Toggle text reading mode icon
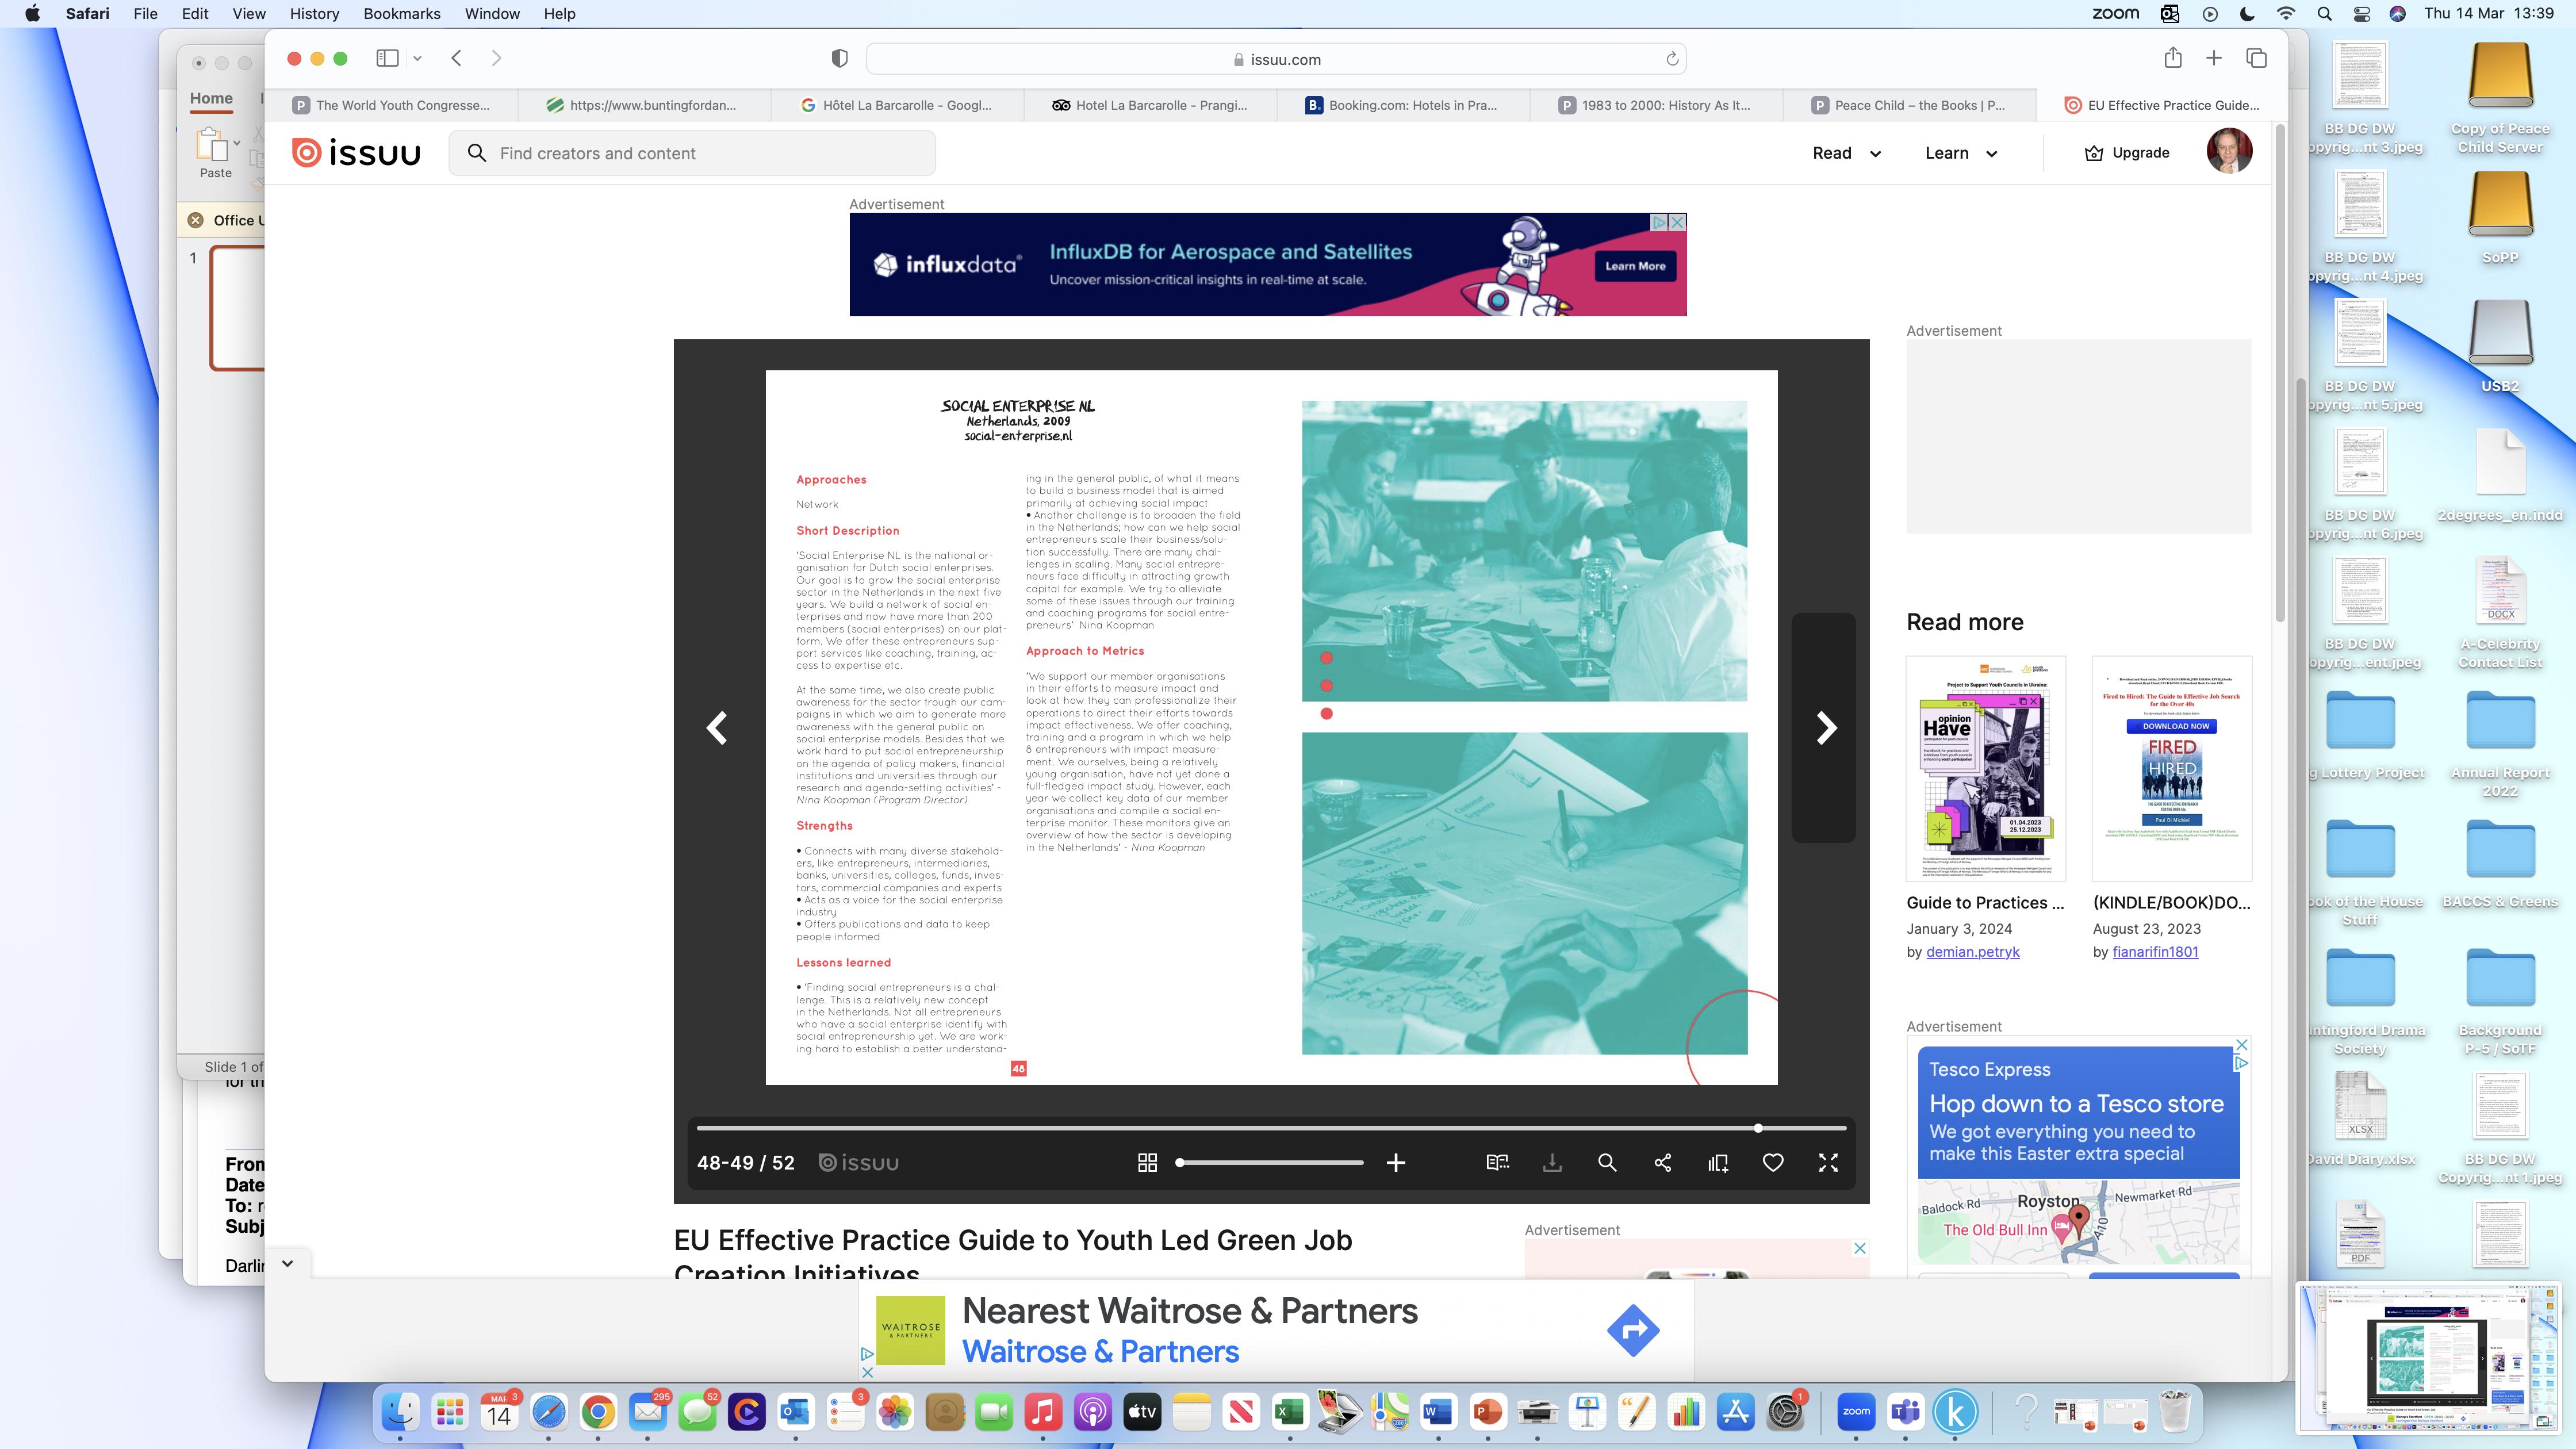Image resolution: width=2576 pixels, height=1449 pixels. click(x=1497, y=1162)
